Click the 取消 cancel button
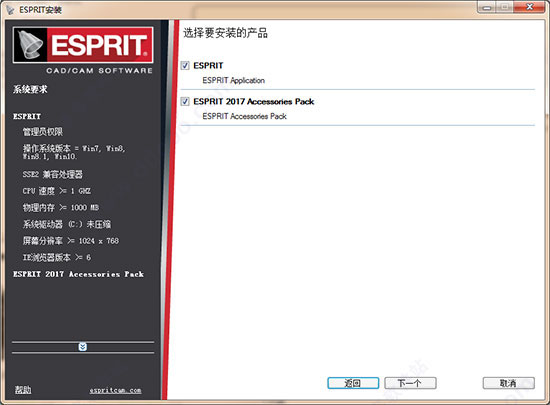550x405 pixels. pyautogui.click(x=509, y=383)
